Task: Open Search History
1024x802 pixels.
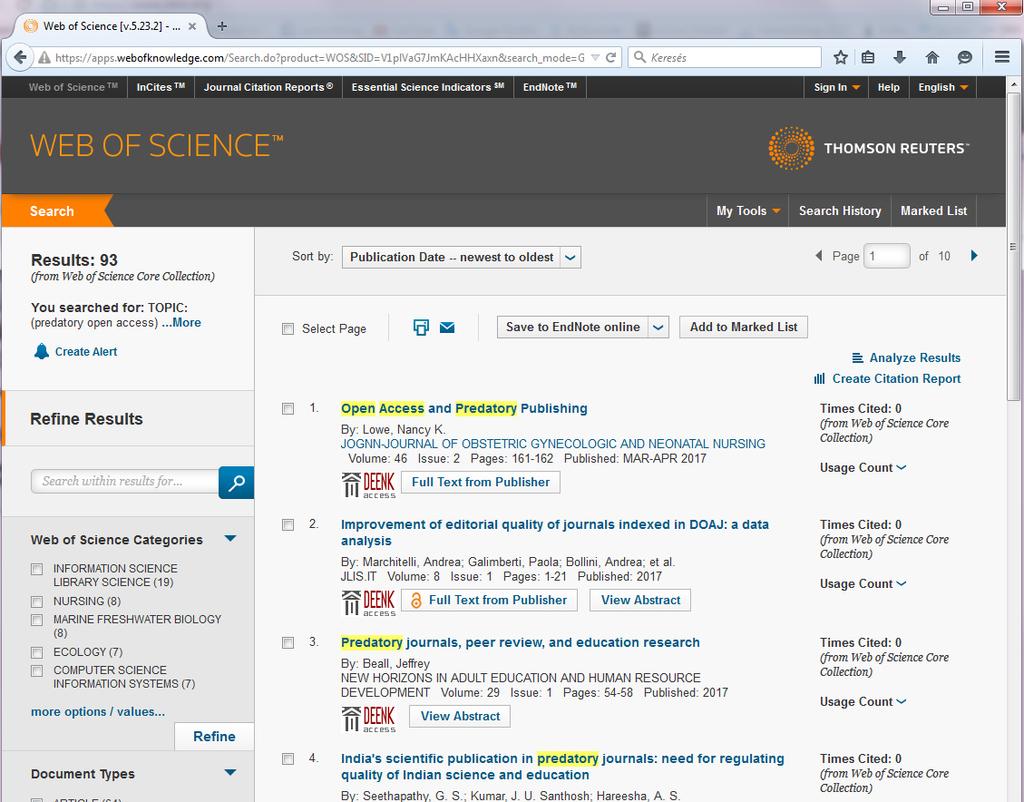Action: pos(840,211)
